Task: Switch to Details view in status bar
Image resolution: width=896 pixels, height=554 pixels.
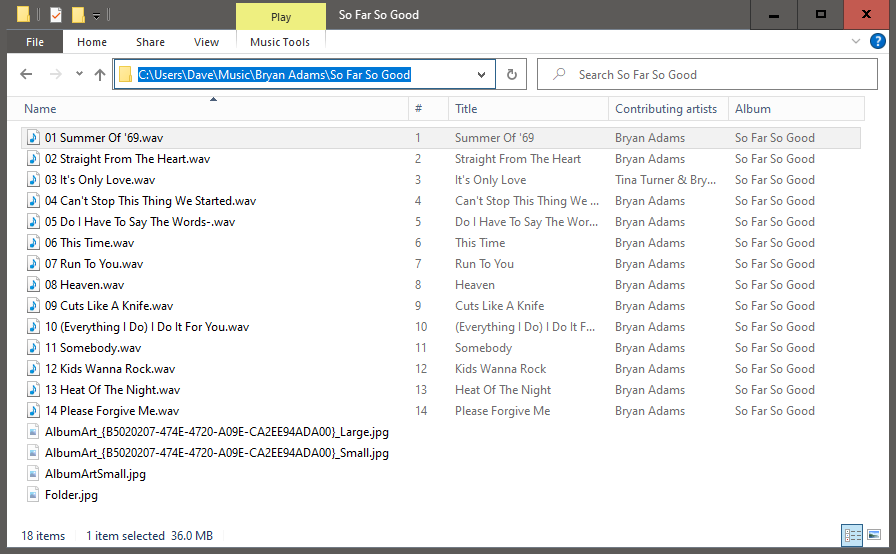Action: (x=852, y=536)
